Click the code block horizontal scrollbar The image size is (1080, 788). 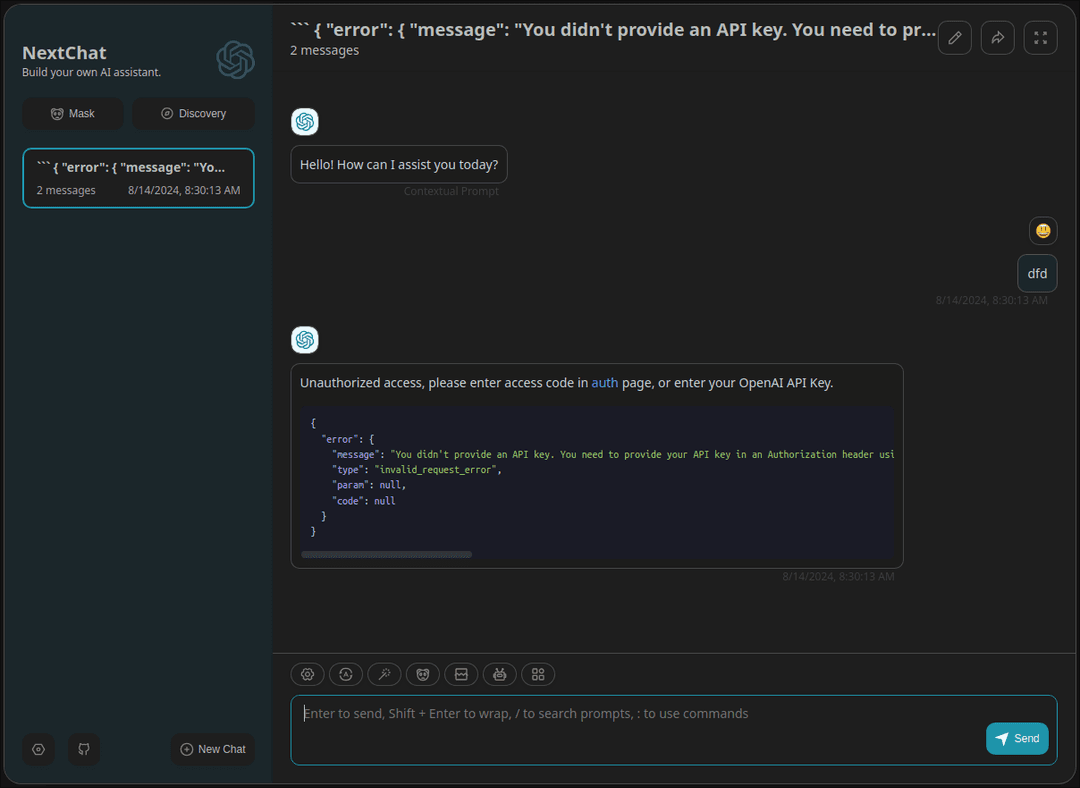pyautogui.click(x=386, y=554)
